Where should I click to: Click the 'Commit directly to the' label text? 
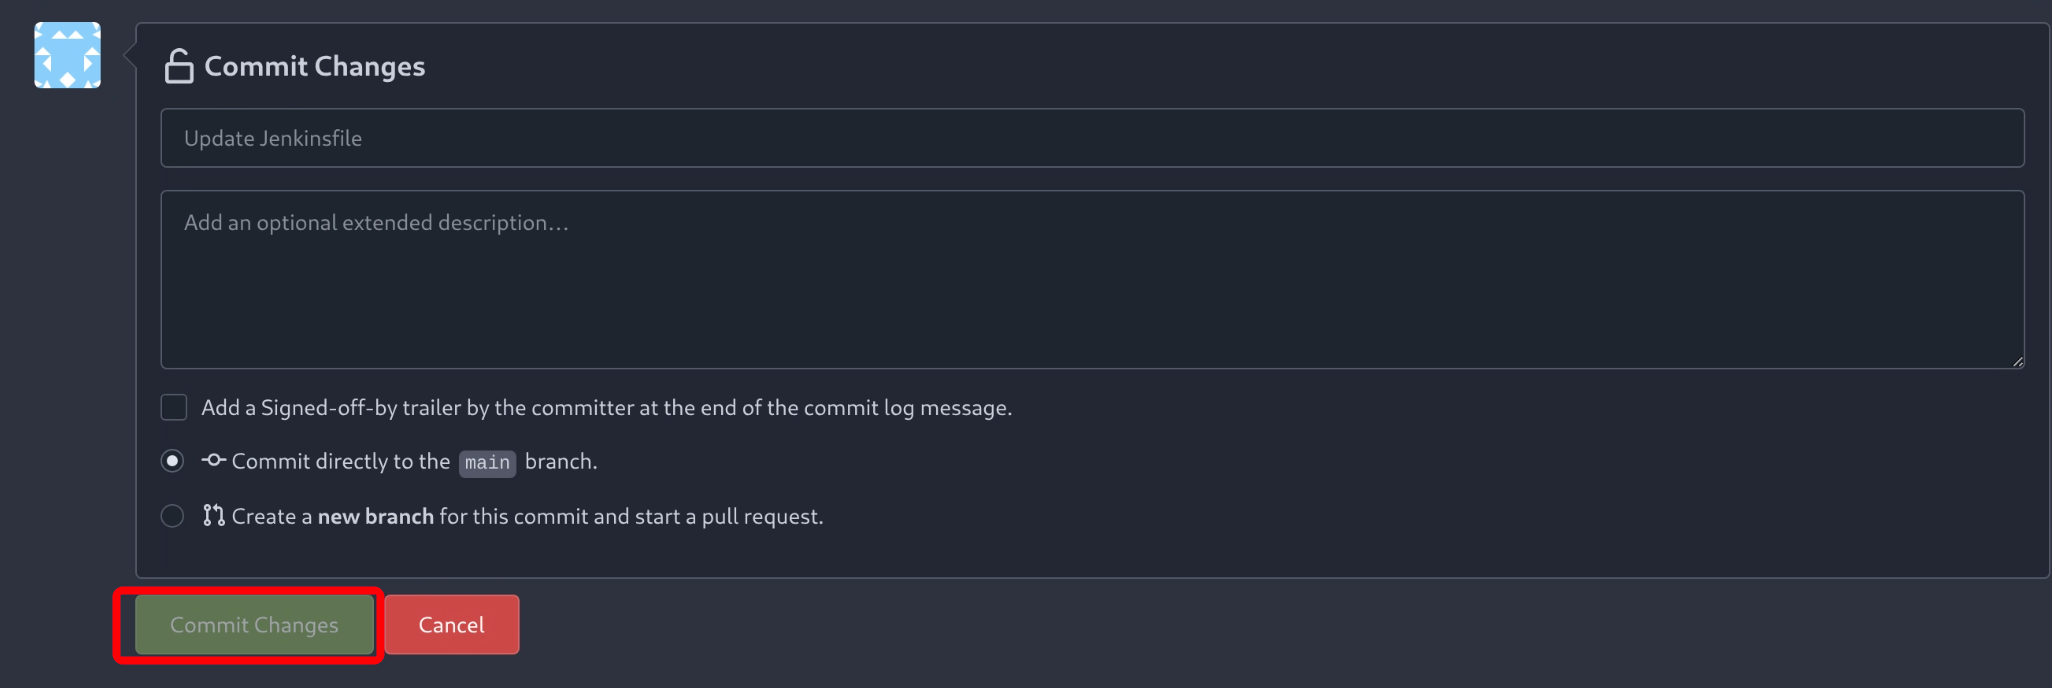340,462
